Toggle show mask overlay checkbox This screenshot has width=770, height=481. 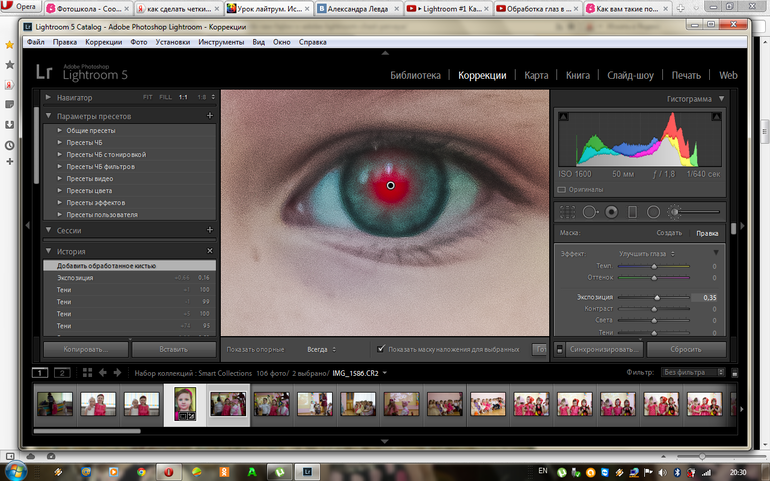(381, 349)
